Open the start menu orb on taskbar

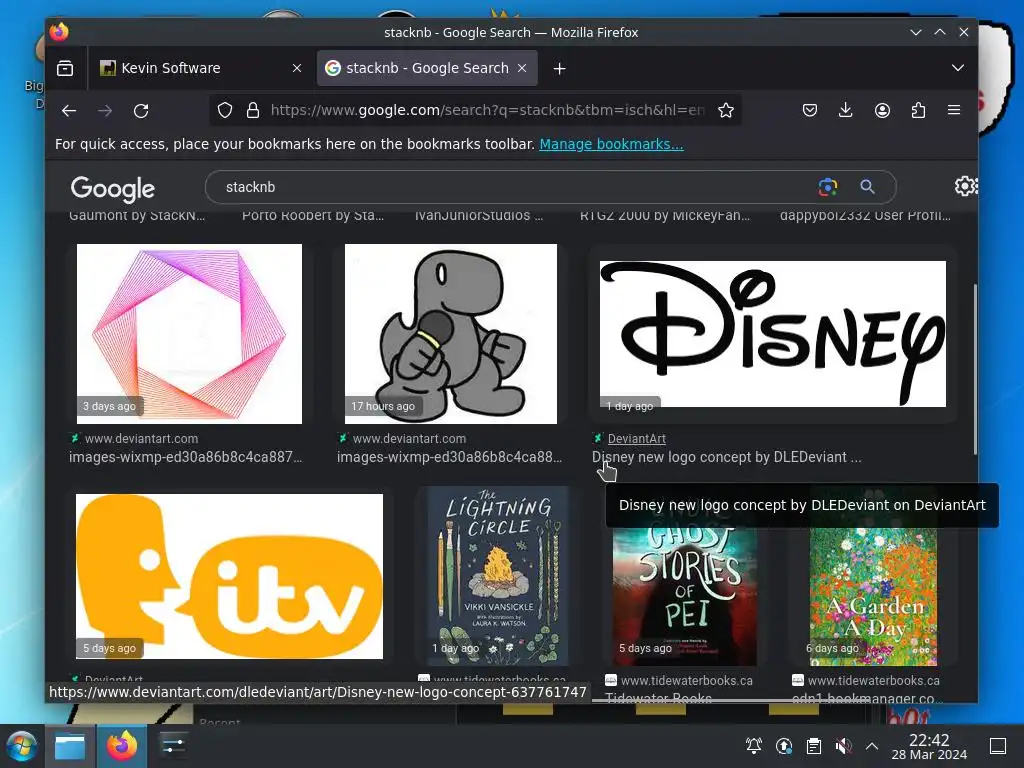coord(22,746)
